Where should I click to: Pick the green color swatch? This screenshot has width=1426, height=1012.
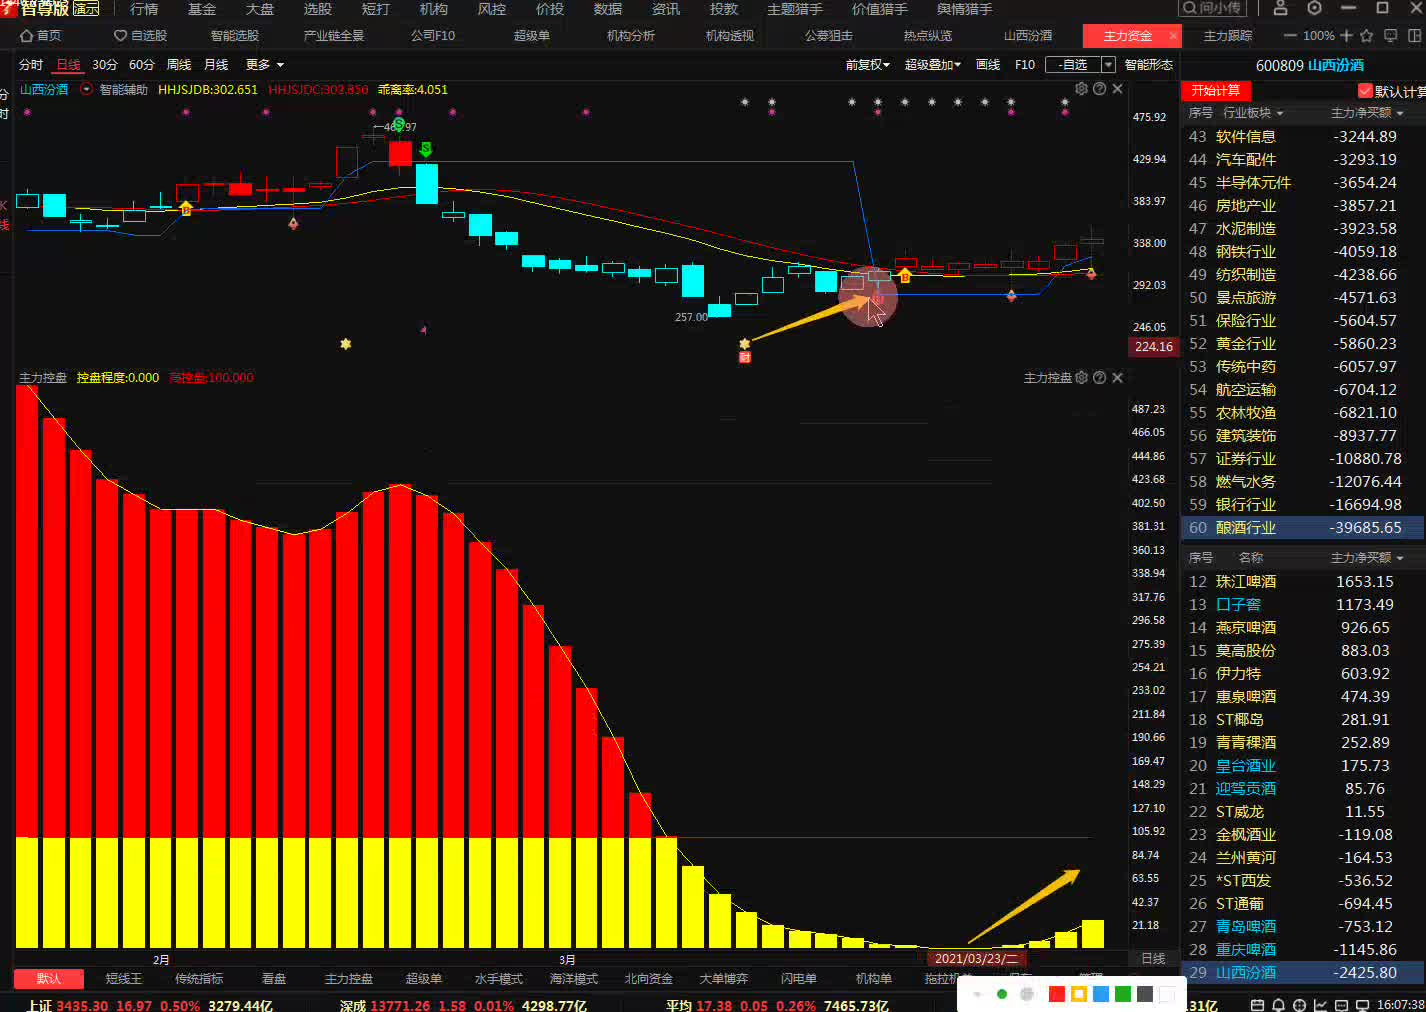point(1122,994)
